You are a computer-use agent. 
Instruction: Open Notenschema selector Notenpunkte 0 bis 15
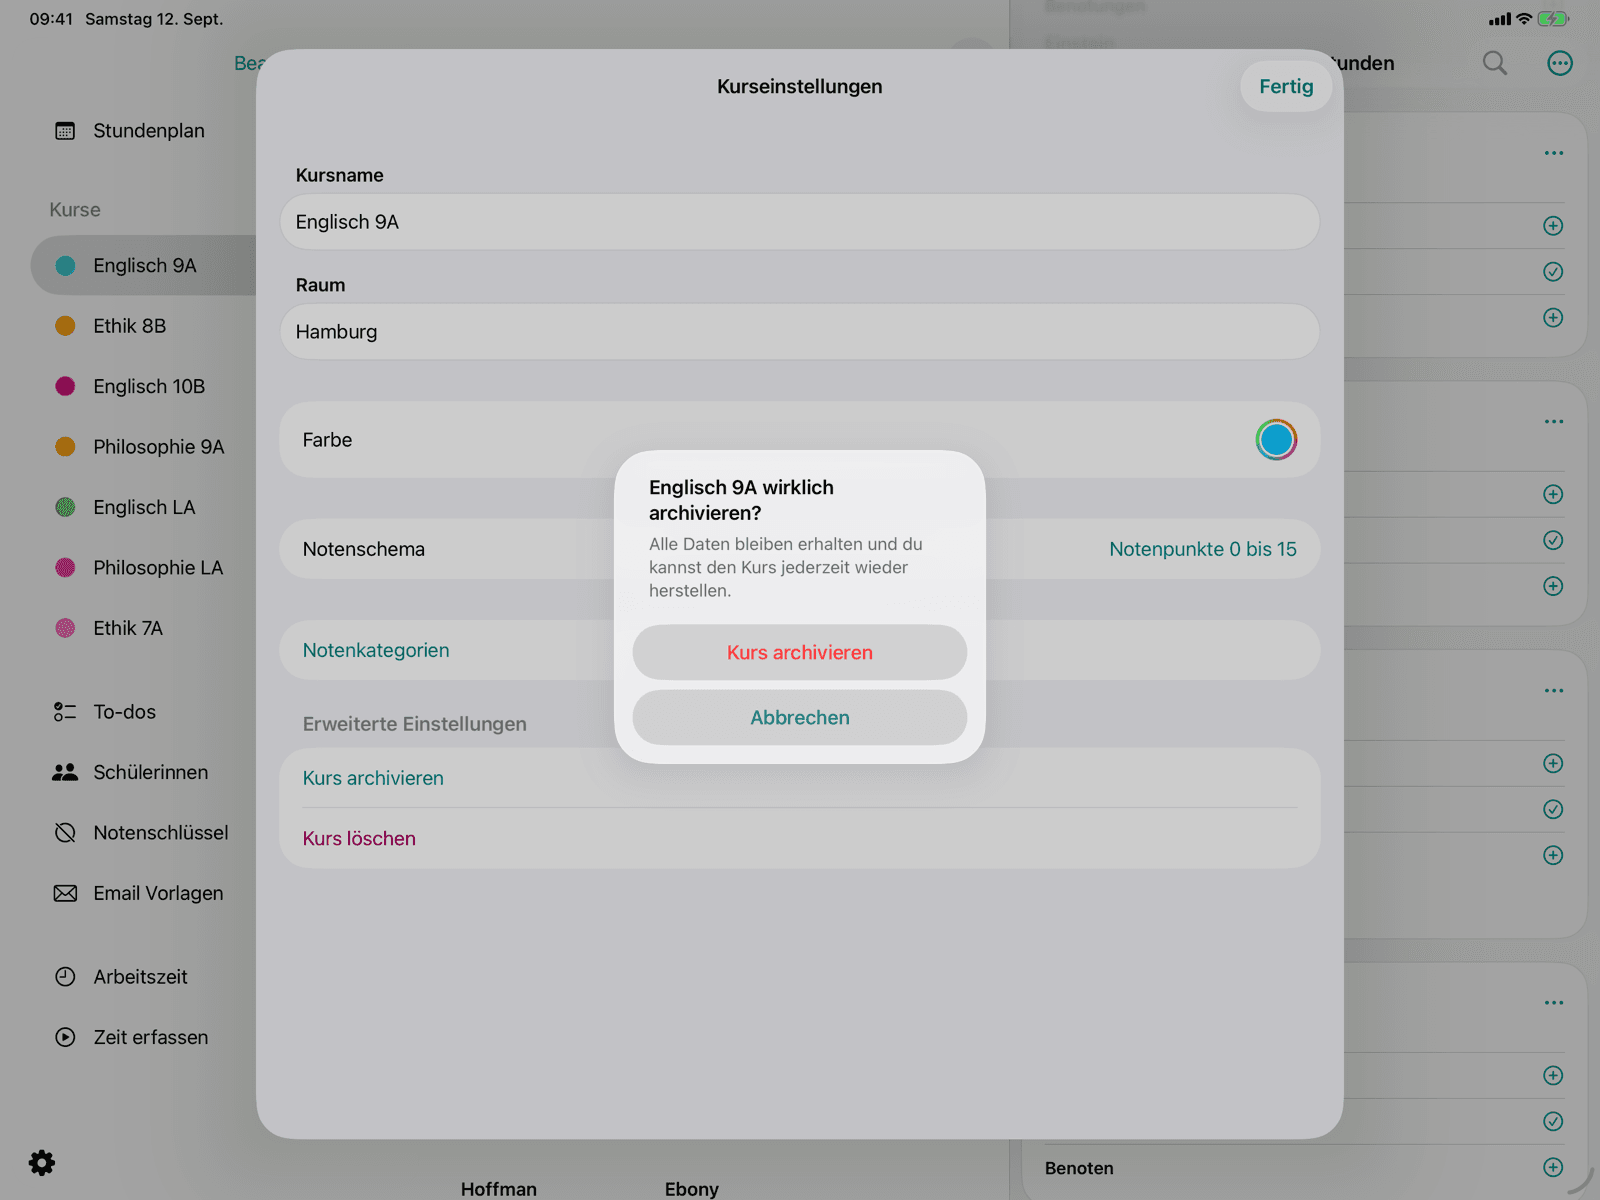(1202, 549)
